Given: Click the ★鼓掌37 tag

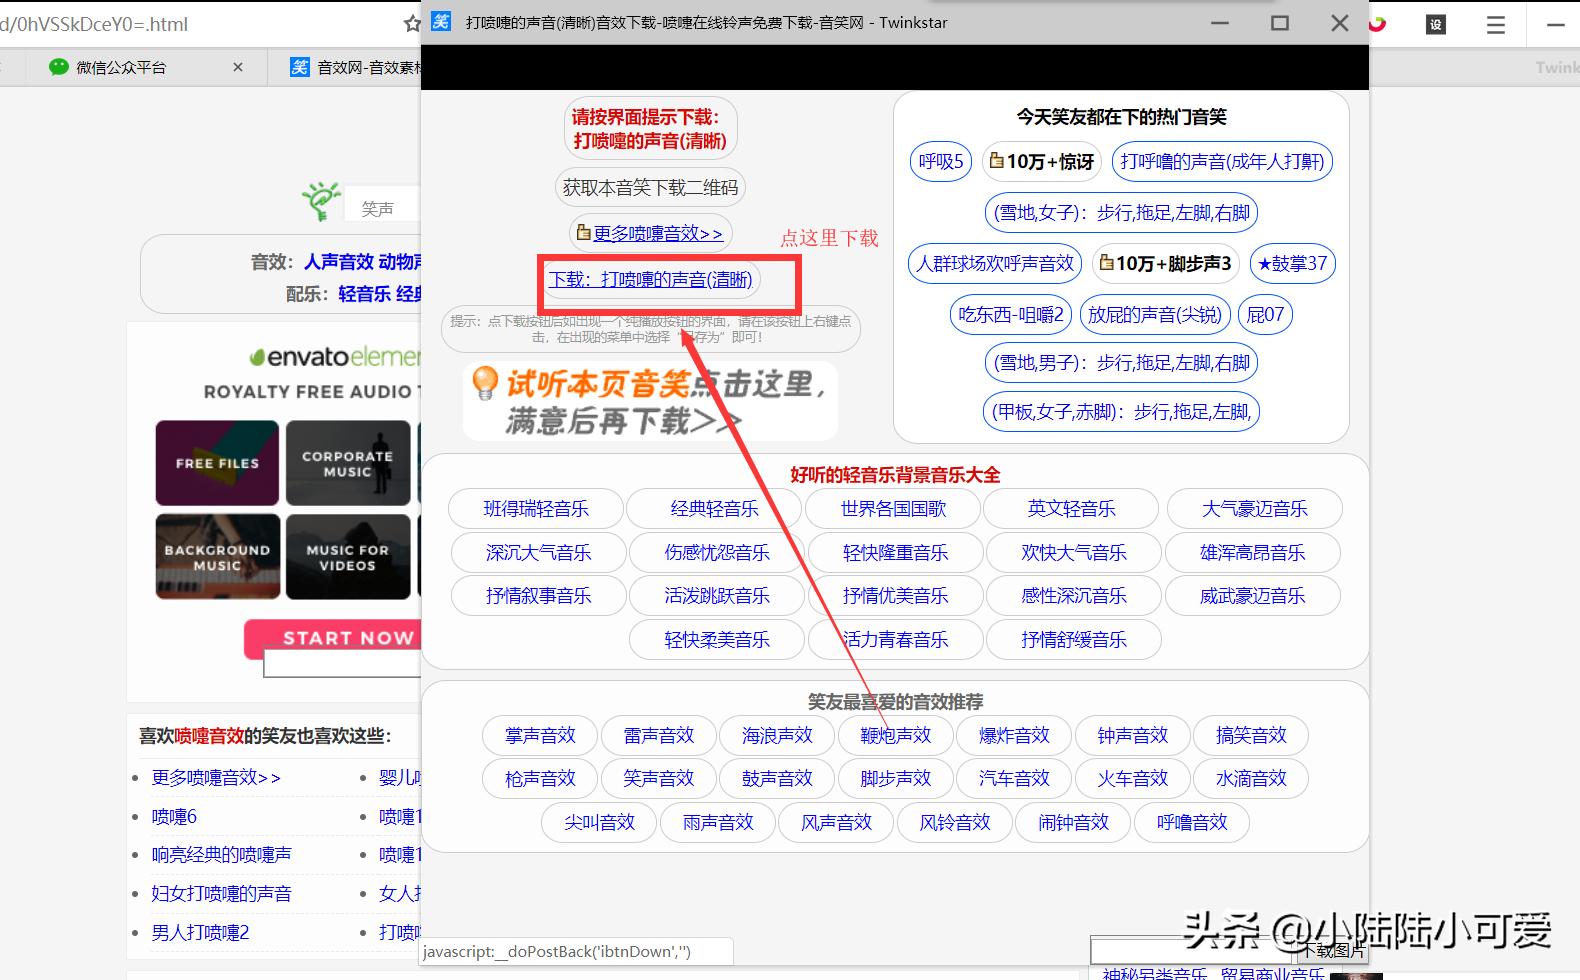Looking at the screenshot, I should tap(1292, 263).
